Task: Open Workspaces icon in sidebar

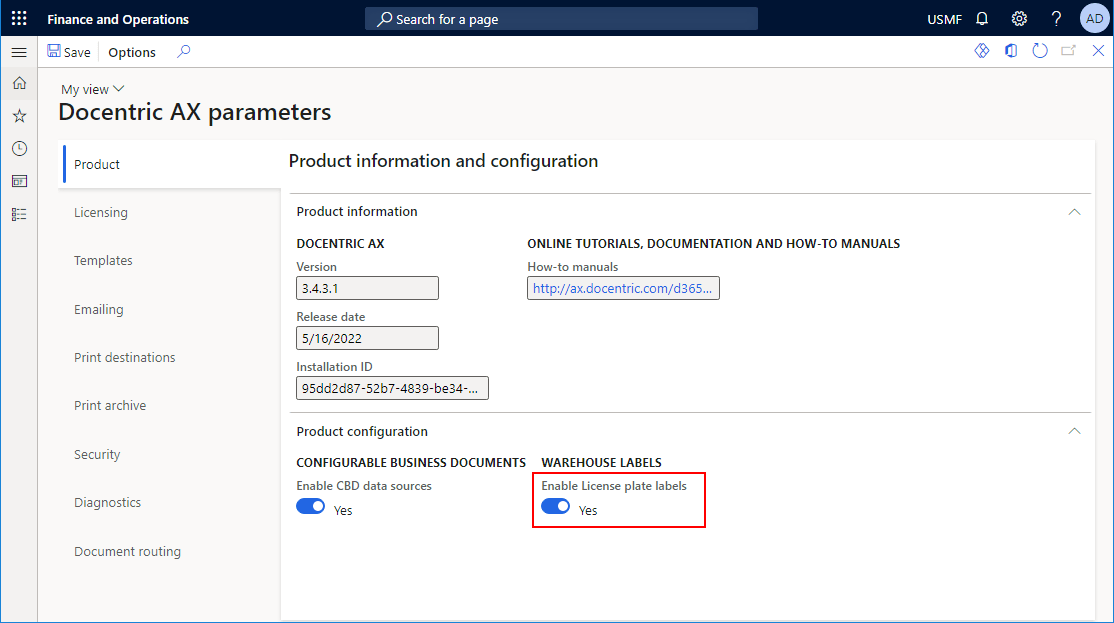Action: point(19,181)
